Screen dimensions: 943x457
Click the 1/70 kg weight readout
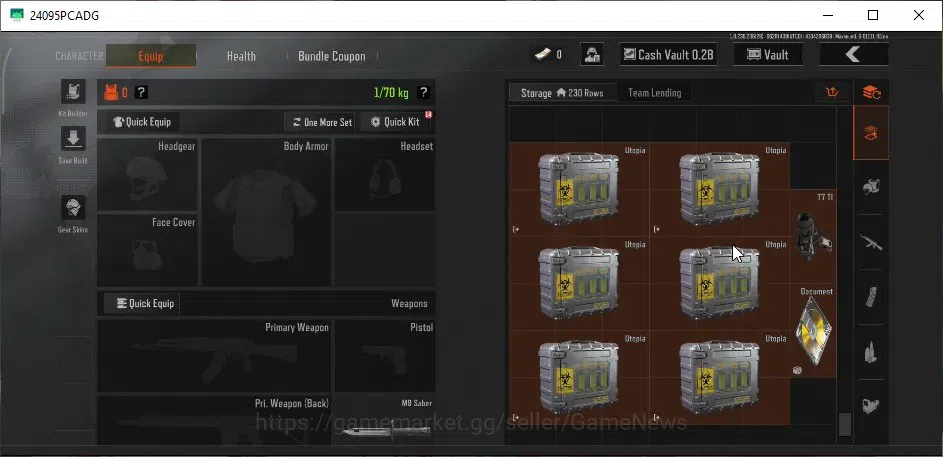[391, 93]
